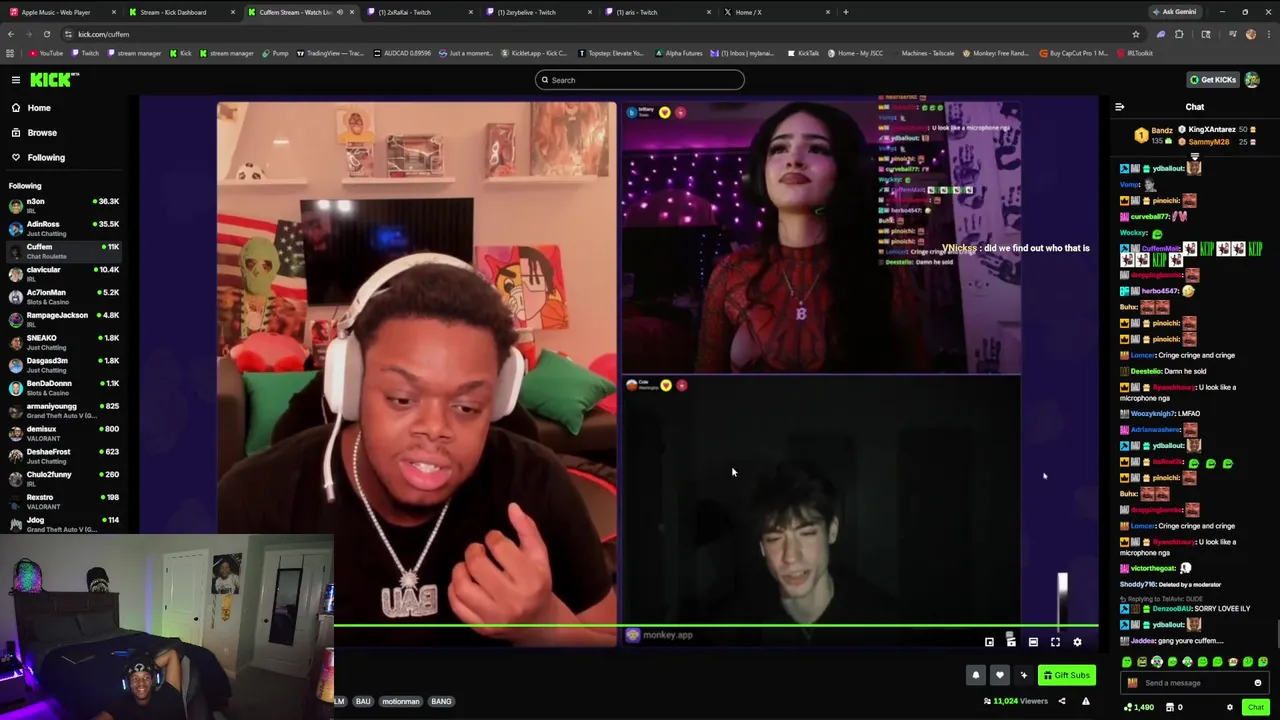Image resolution: width=1280 pixels, height=720 pixels.
Task: Toggle theater mode on the player
Action: coord(1033,643)
